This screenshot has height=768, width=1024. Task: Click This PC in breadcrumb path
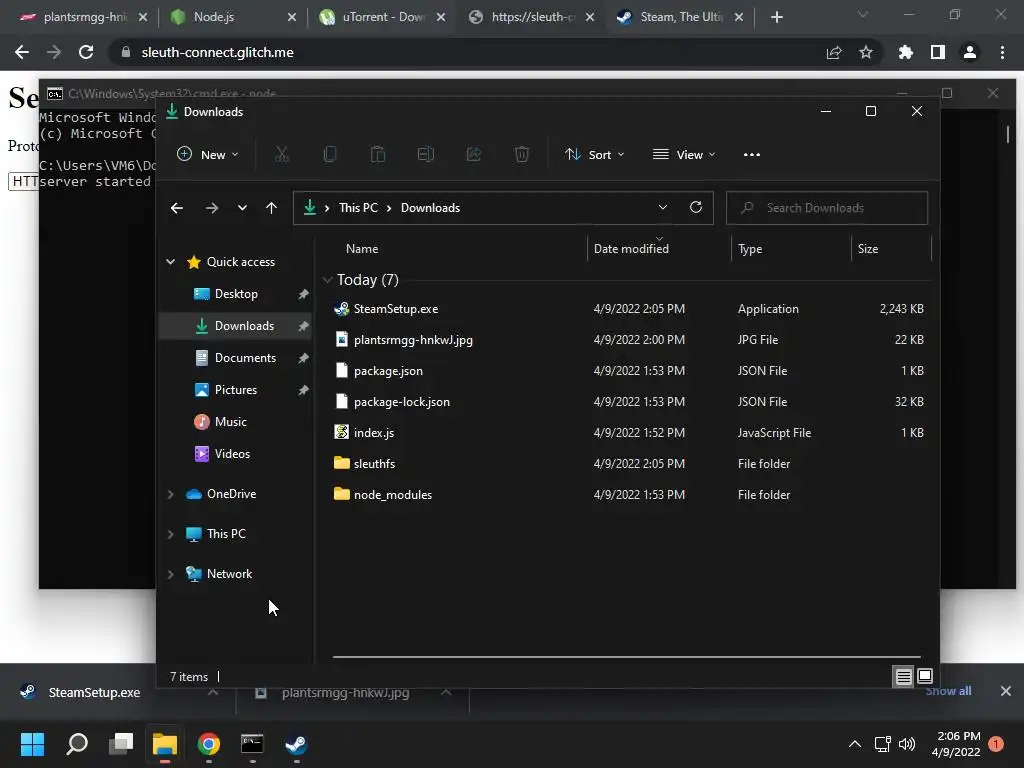(x=358, y=208)
